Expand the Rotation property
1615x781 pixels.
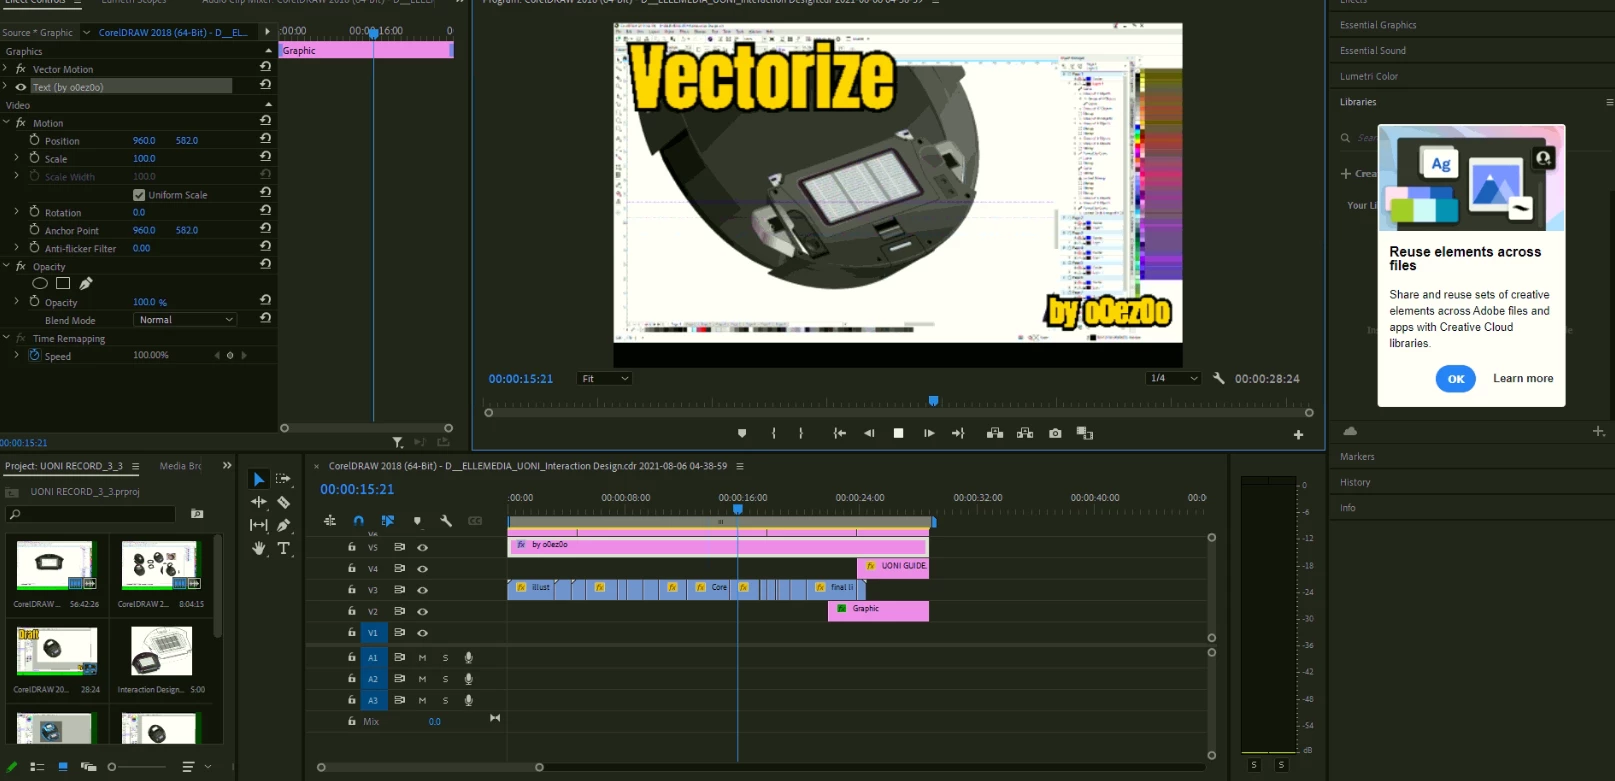coord(16,212)
